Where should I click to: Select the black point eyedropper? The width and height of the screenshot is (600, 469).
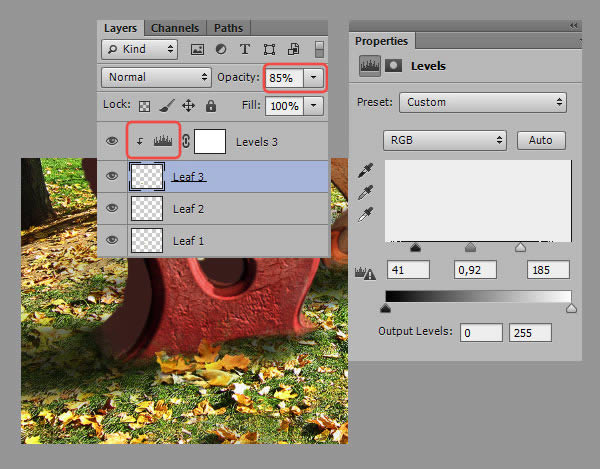366,171
